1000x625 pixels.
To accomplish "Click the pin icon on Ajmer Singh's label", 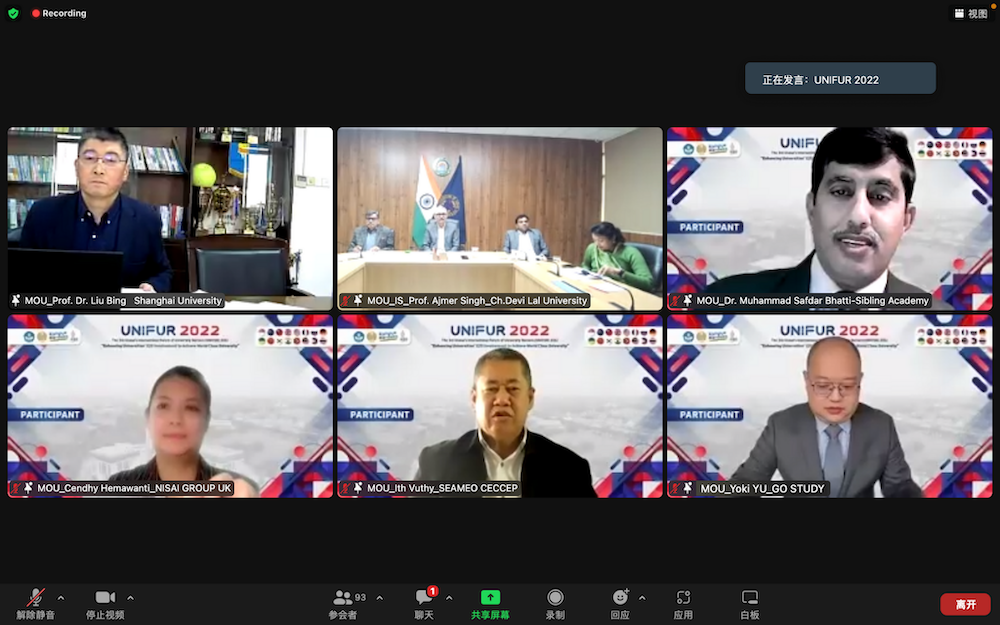I will tap(358, 300).
